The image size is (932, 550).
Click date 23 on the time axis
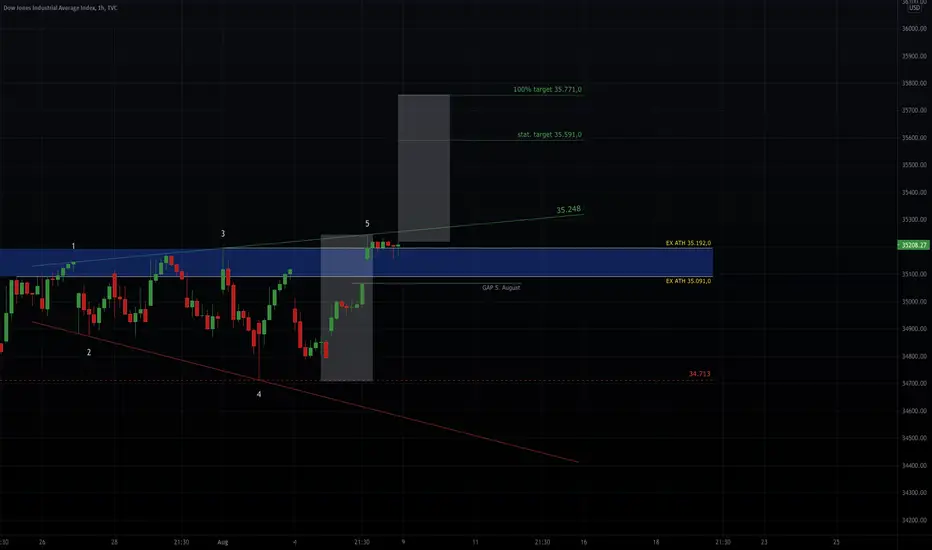(x=764, y=542)
